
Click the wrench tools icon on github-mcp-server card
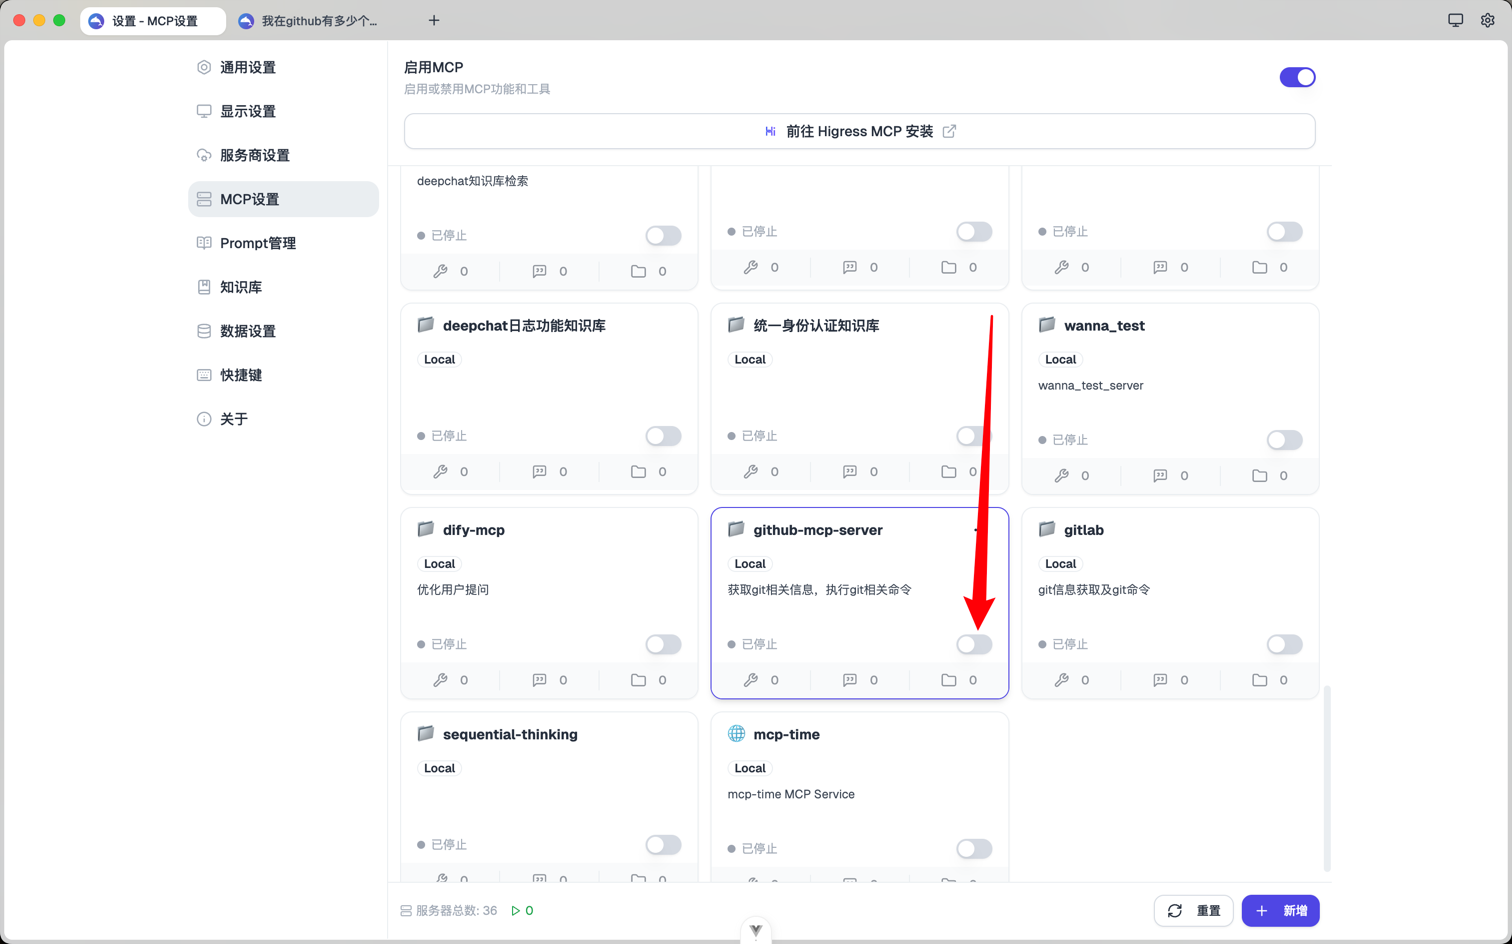pos(750,680)
